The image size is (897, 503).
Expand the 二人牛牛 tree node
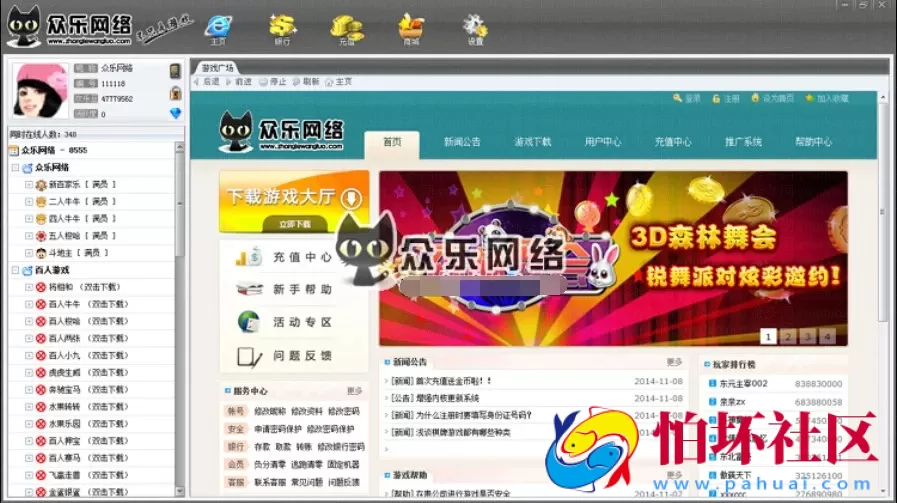coord(29,201)
